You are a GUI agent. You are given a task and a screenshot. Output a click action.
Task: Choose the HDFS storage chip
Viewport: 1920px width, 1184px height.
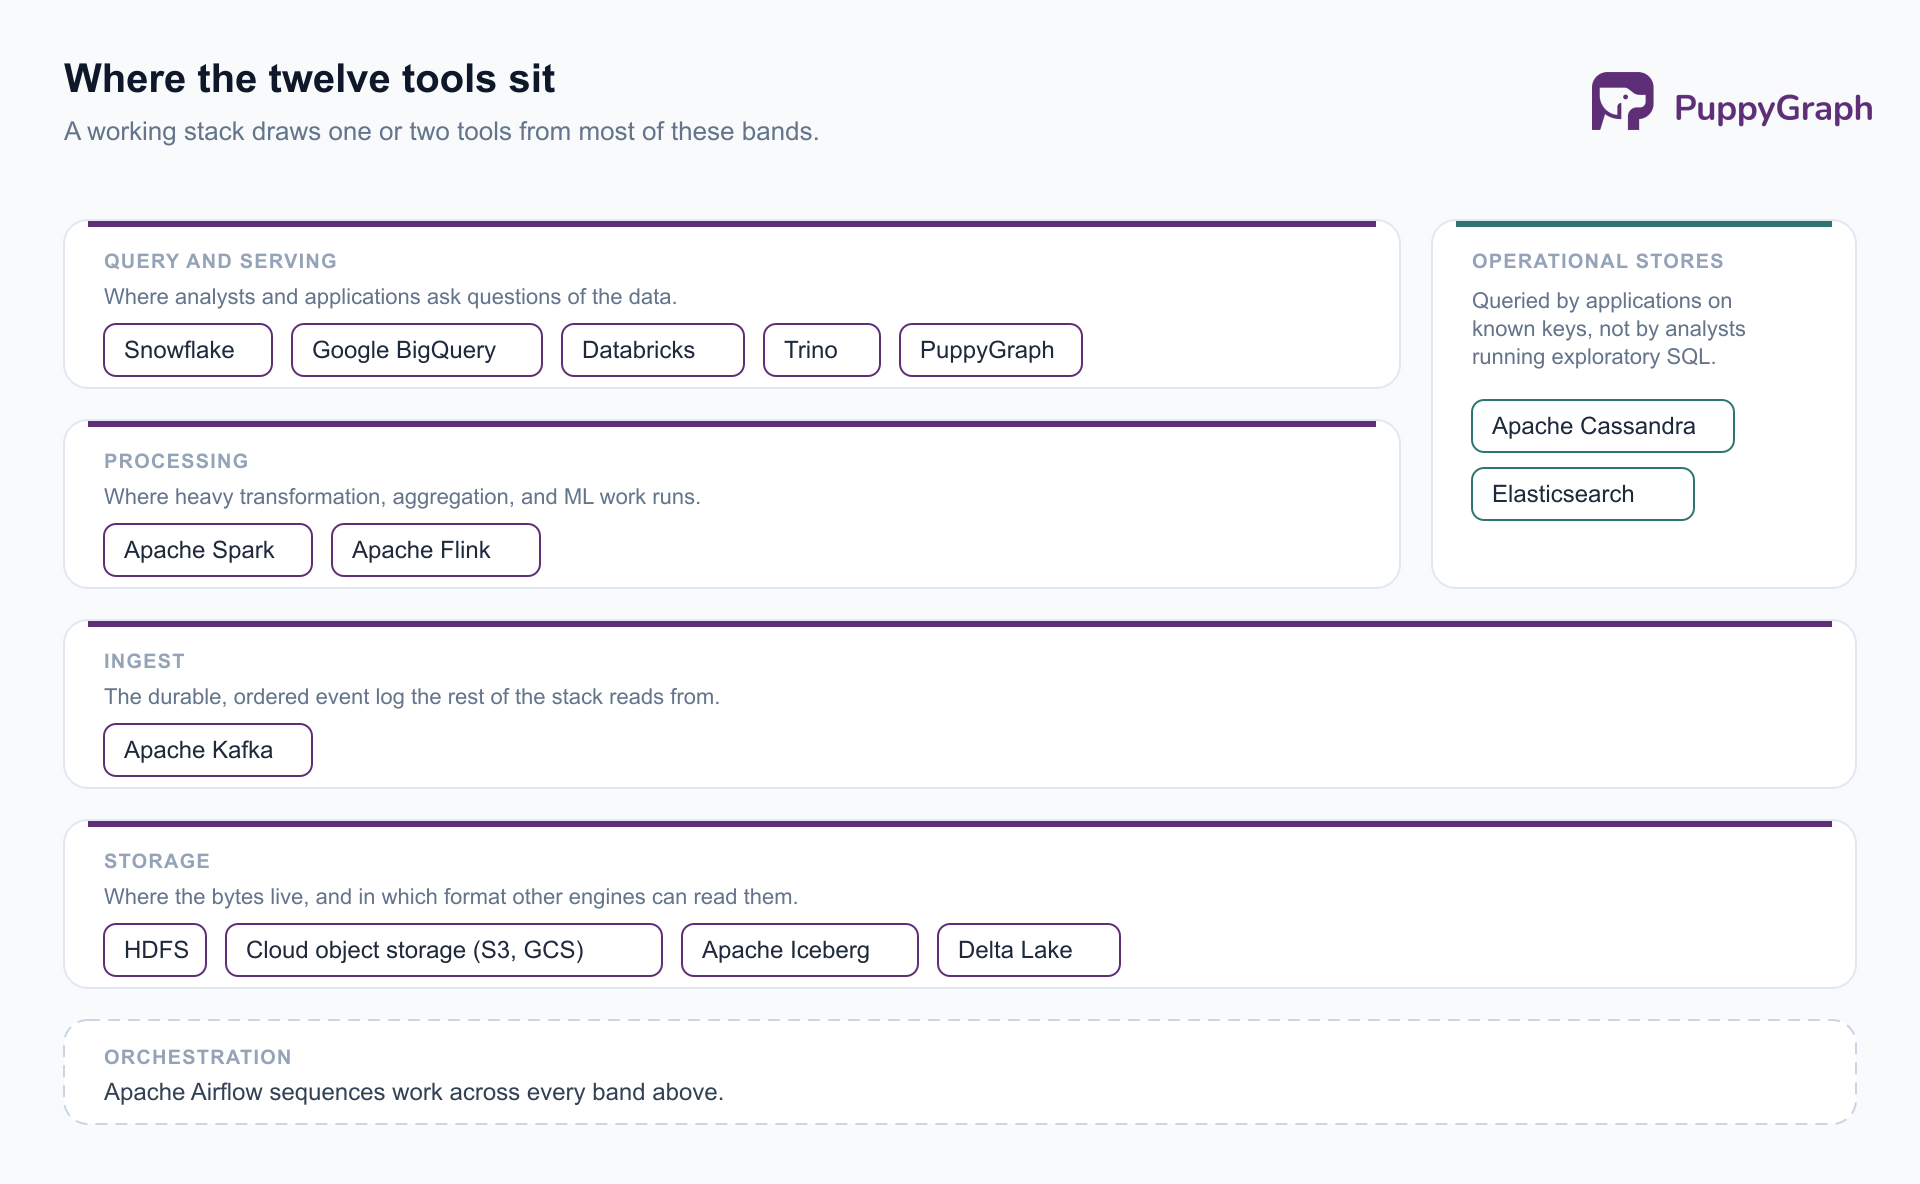[x=155, y=950]
